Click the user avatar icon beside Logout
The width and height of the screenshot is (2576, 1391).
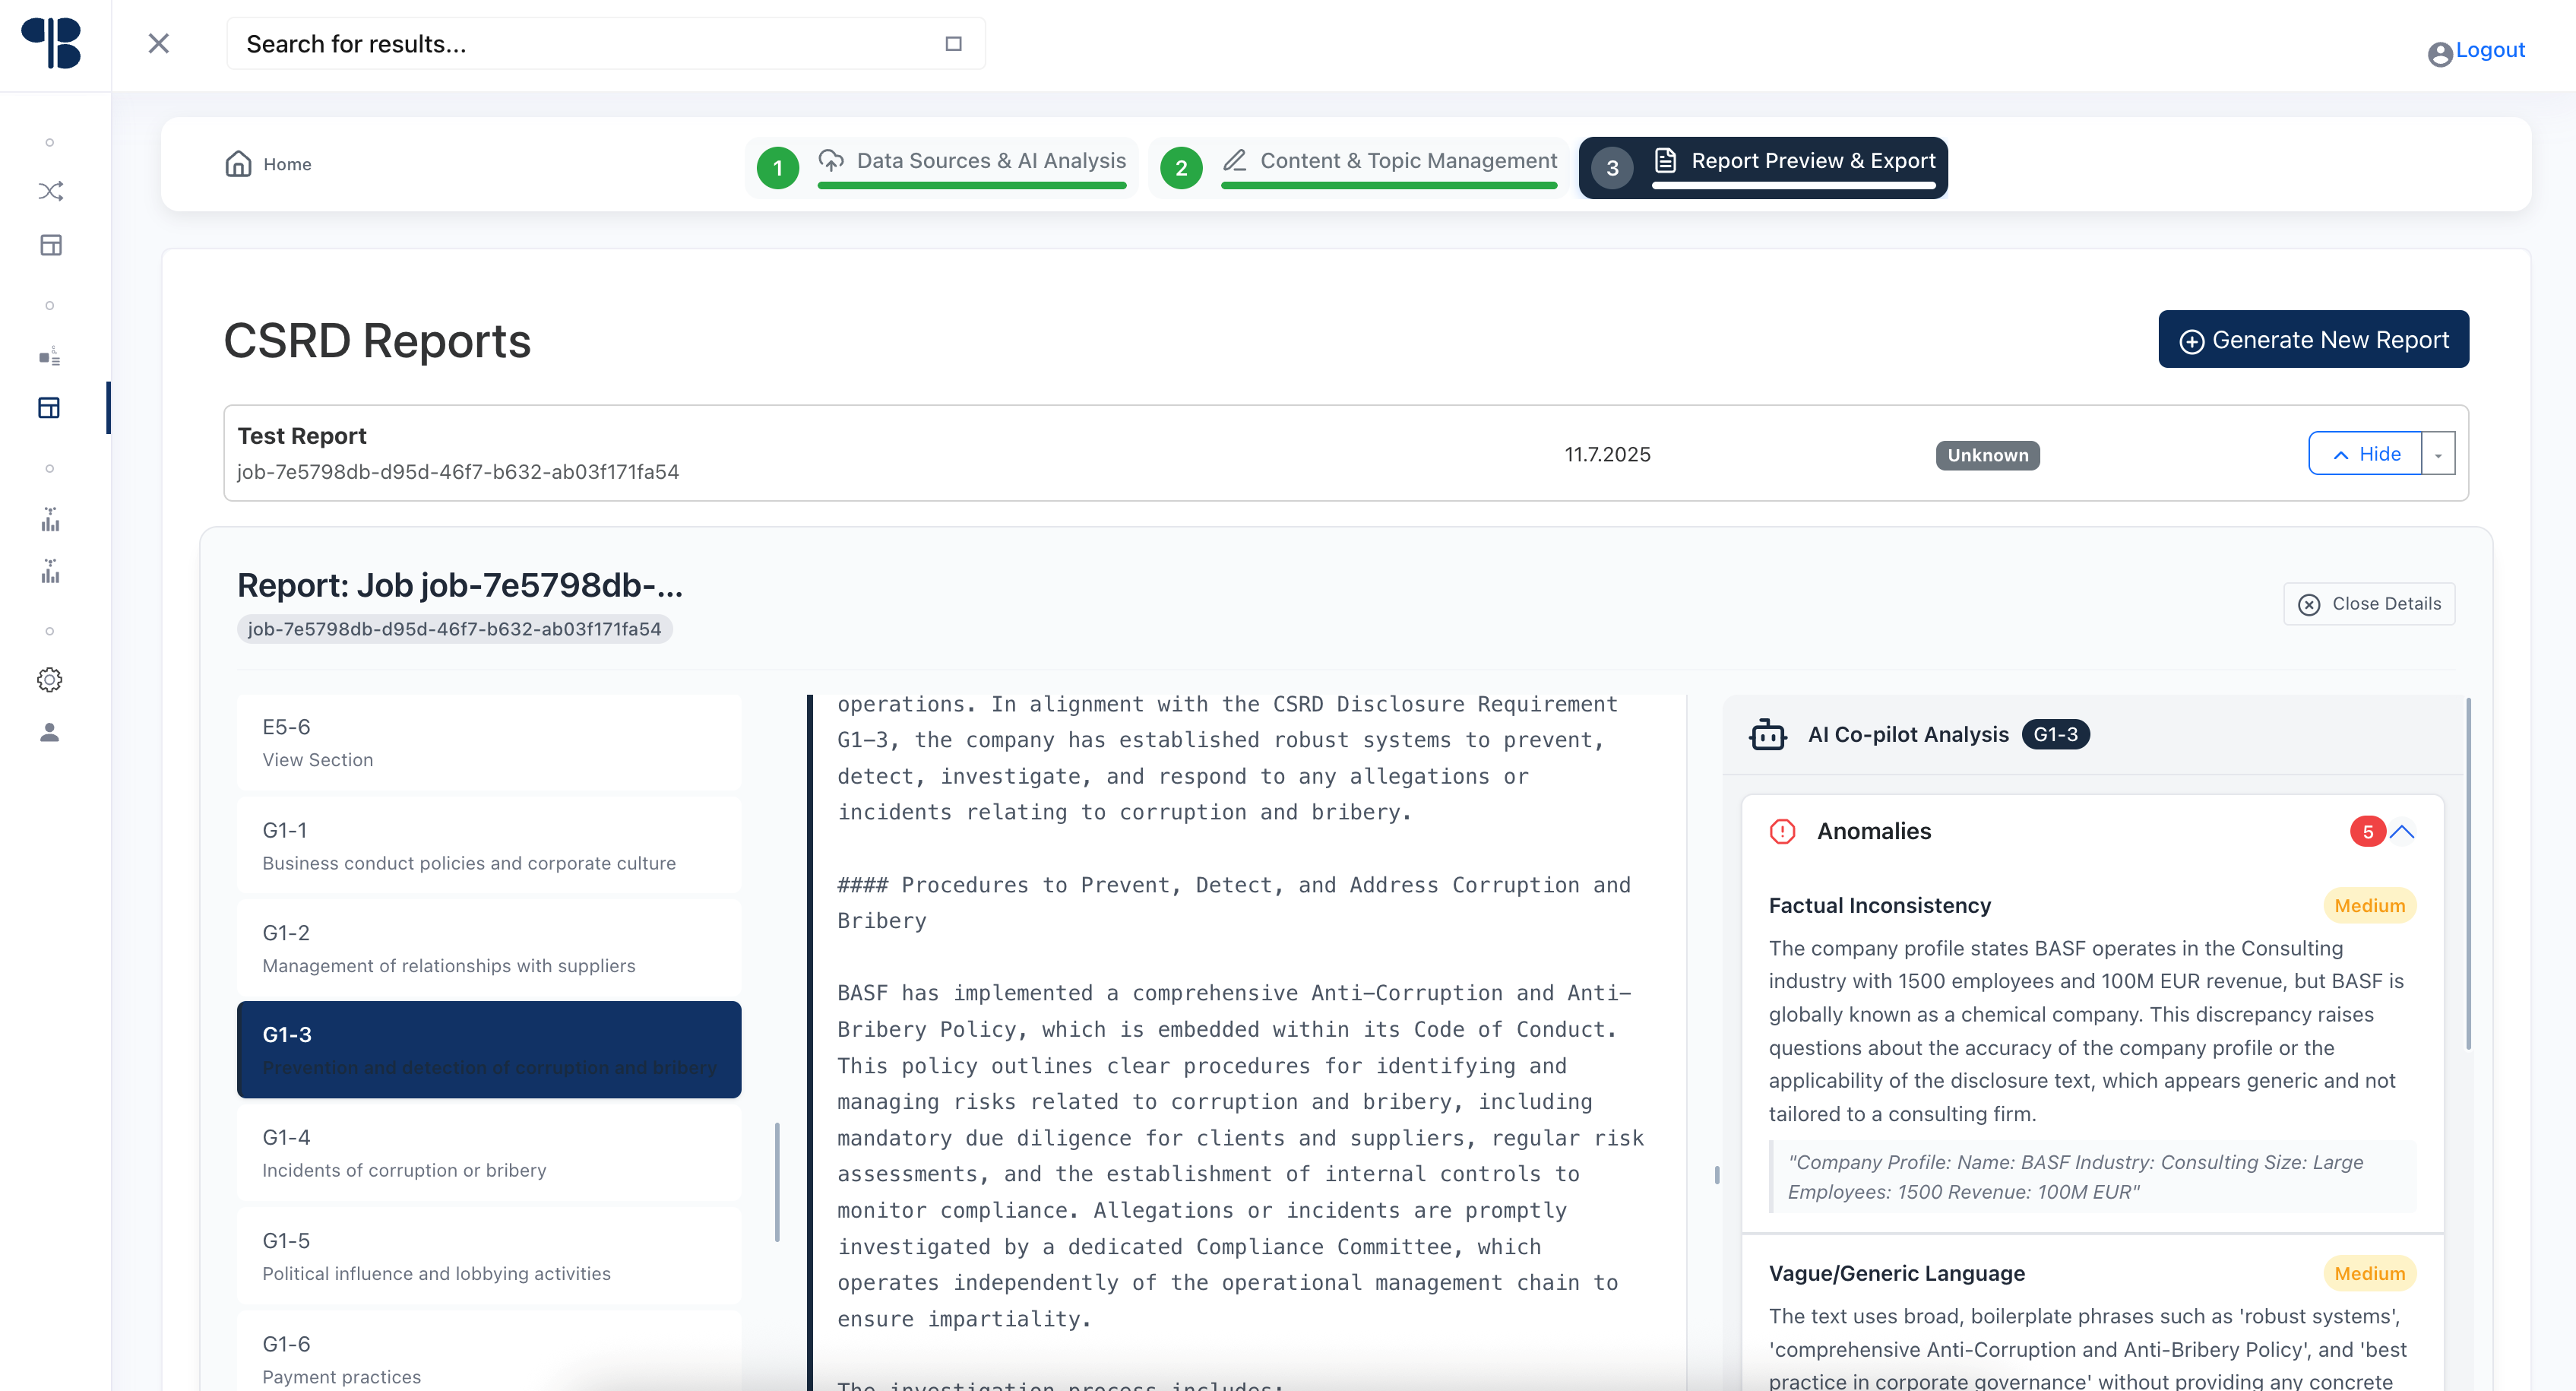[2439, 53]
